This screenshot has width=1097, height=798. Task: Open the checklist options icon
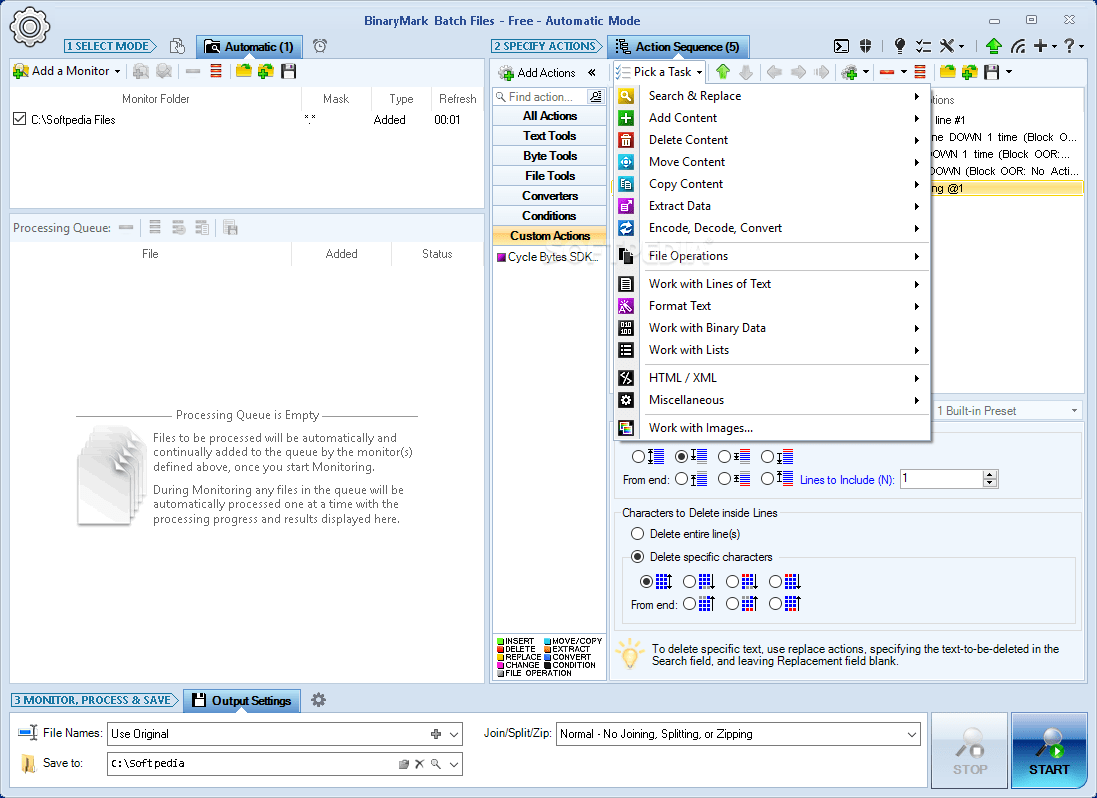[x=923, y=46]
